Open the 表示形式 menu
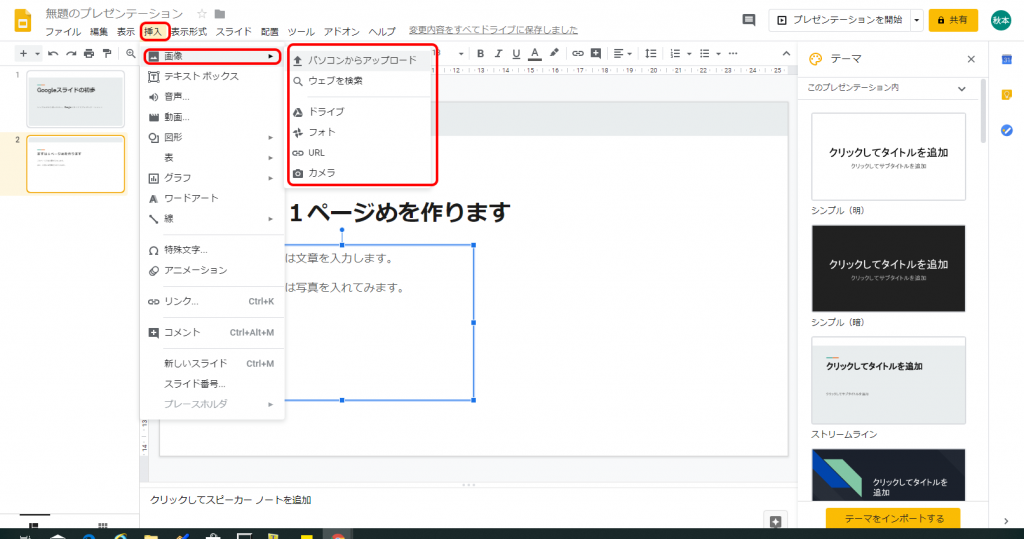 pos(189,31)
